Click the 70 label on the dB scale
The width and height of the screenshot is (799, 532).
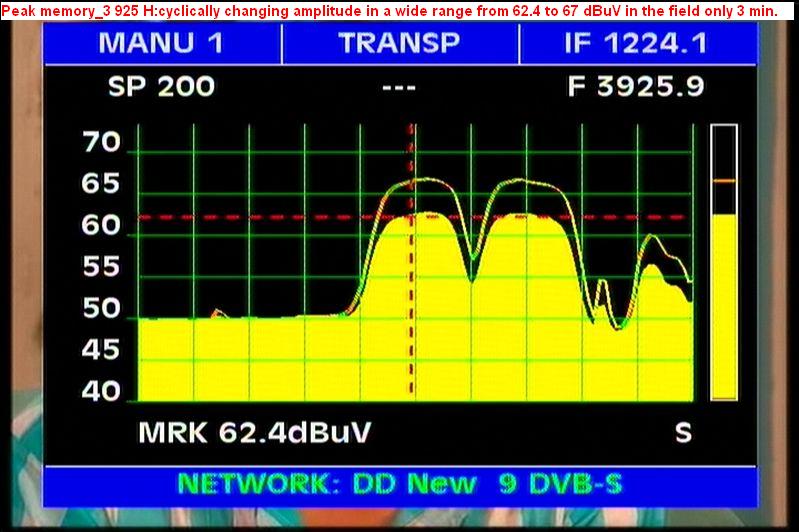click(x=101, y=142)
